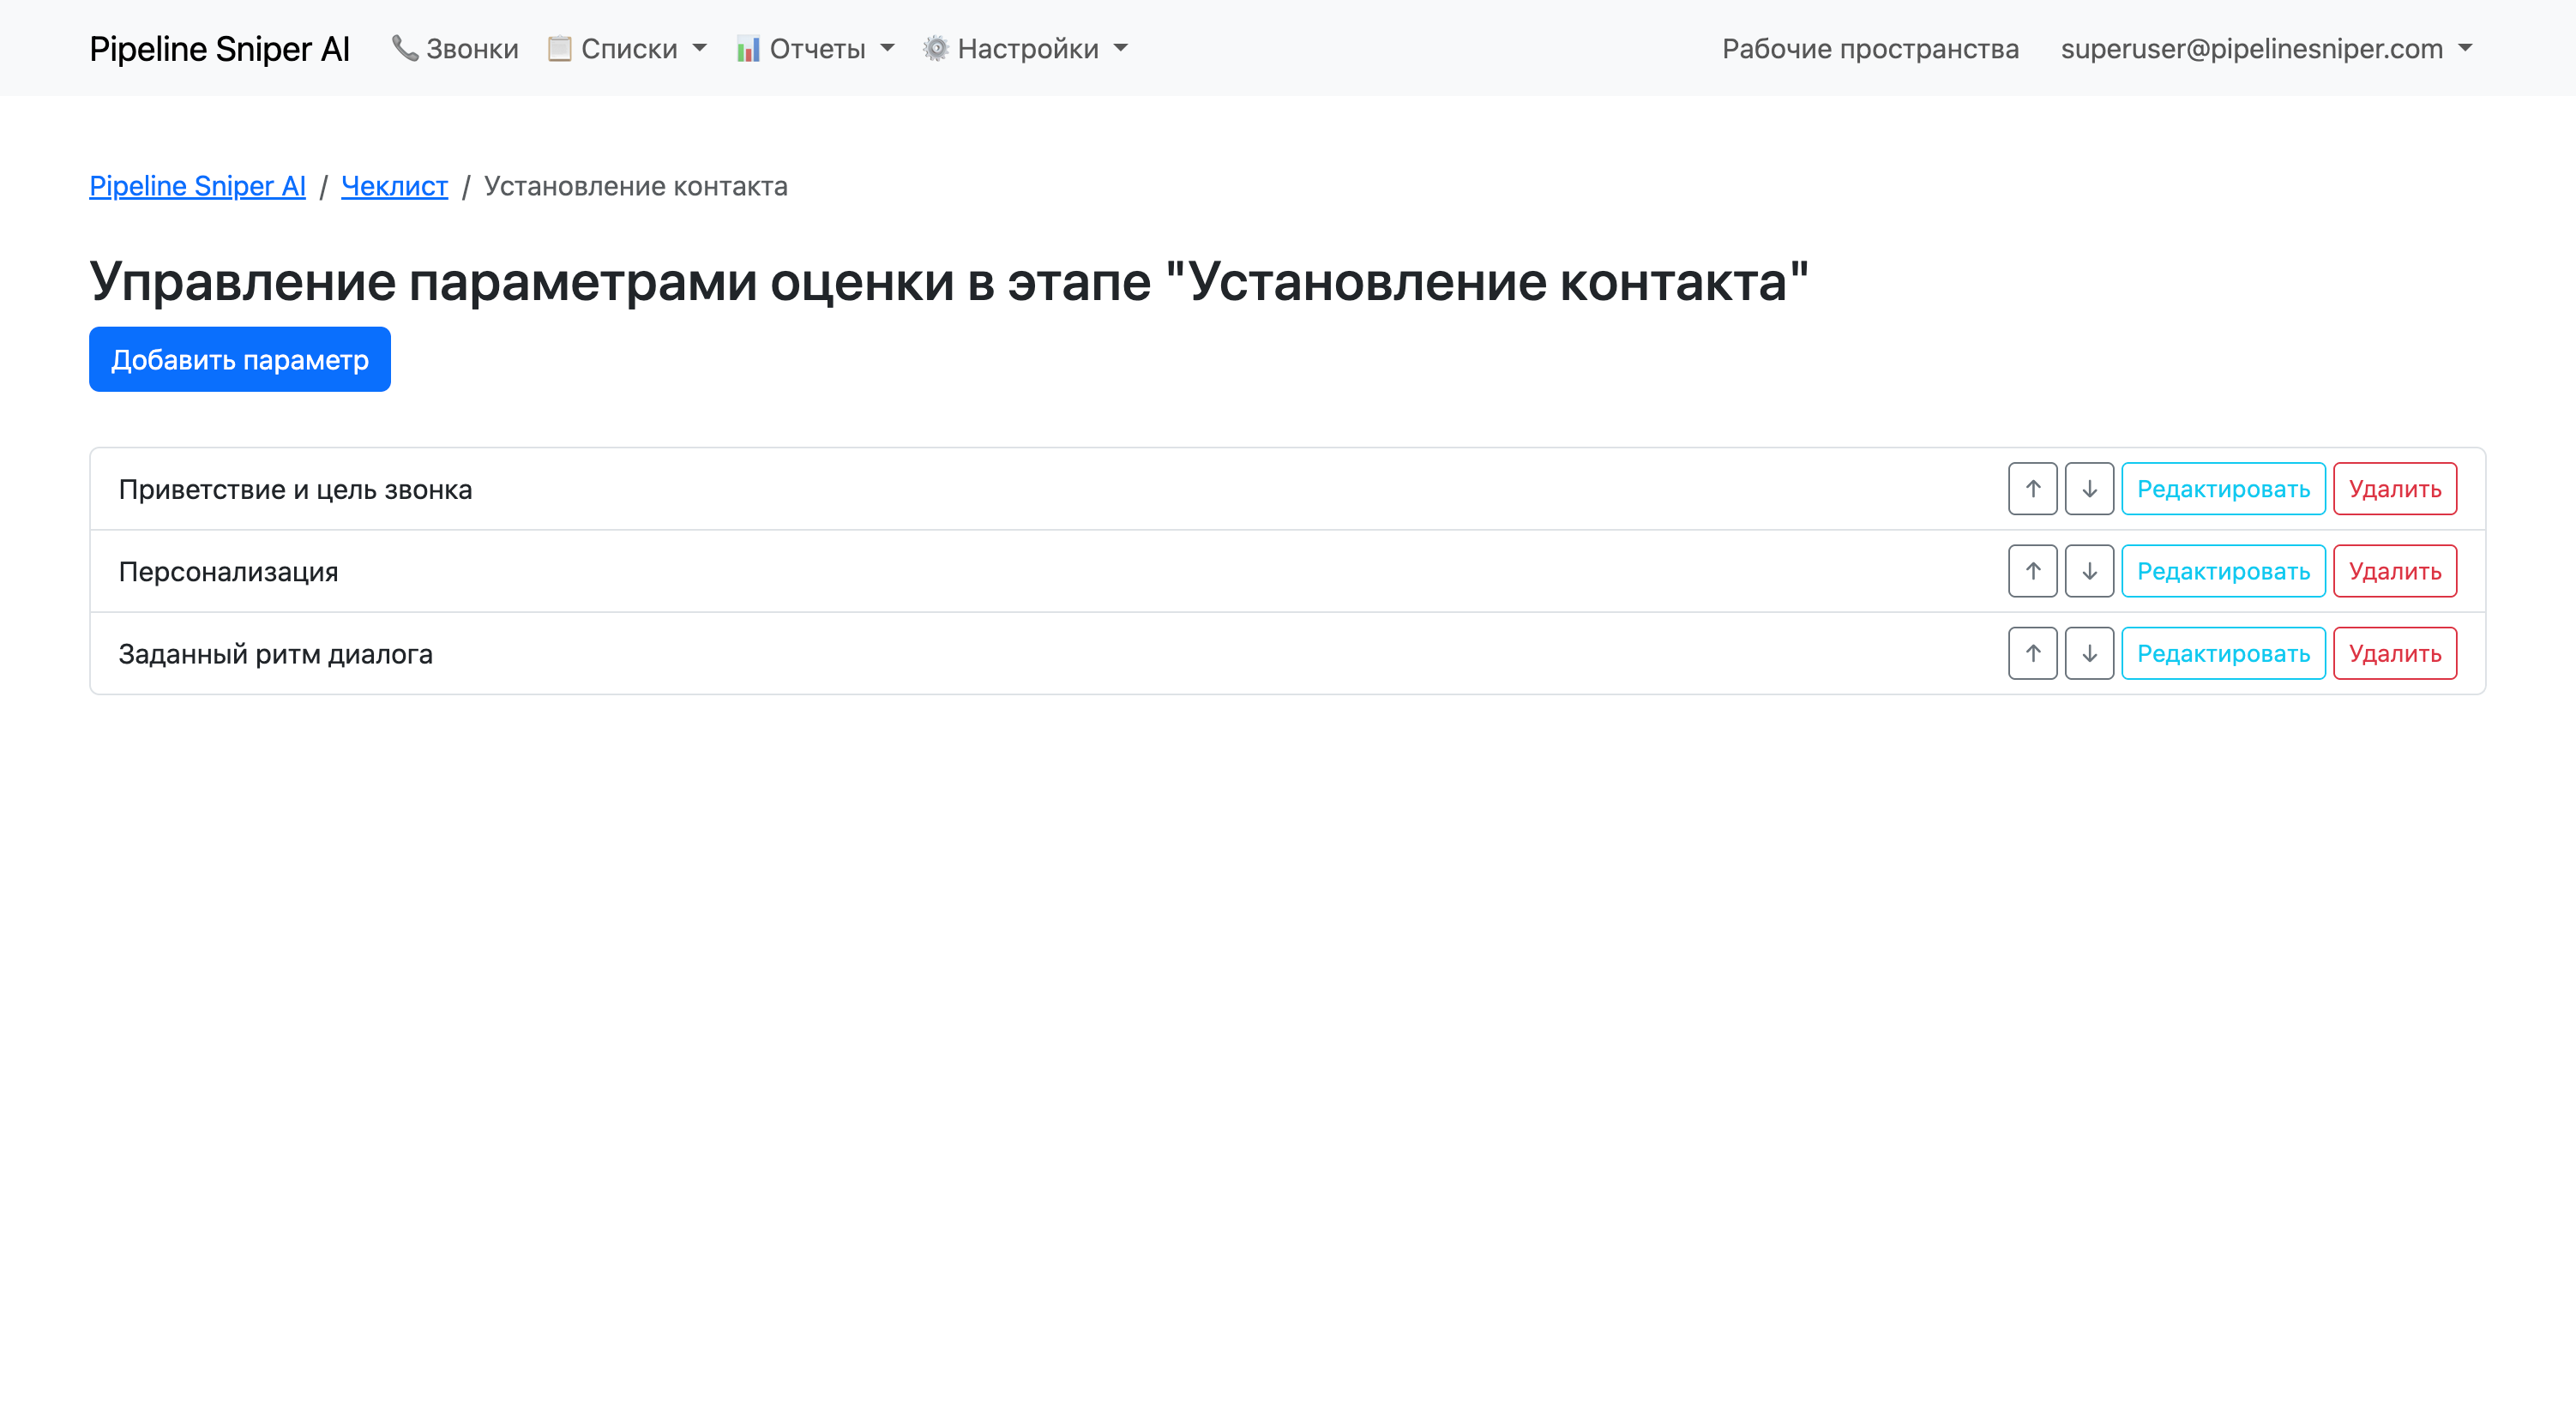Move 'Приветствие и цель звонка' up with arrow
Screen dimensions: 2576x1406
click(x=2032, y=489)
